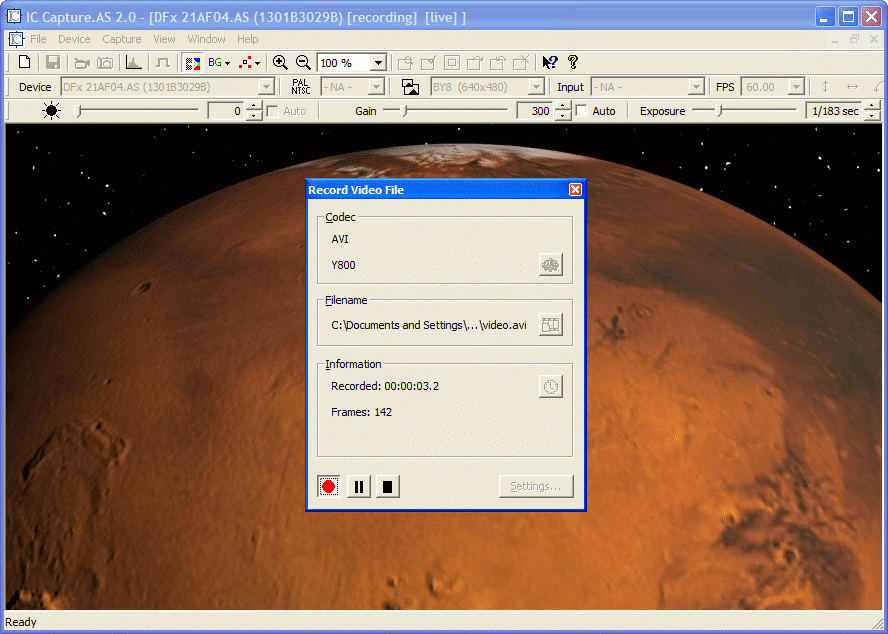
Task: Click the new document icon
Action: [x=25, y=63]
